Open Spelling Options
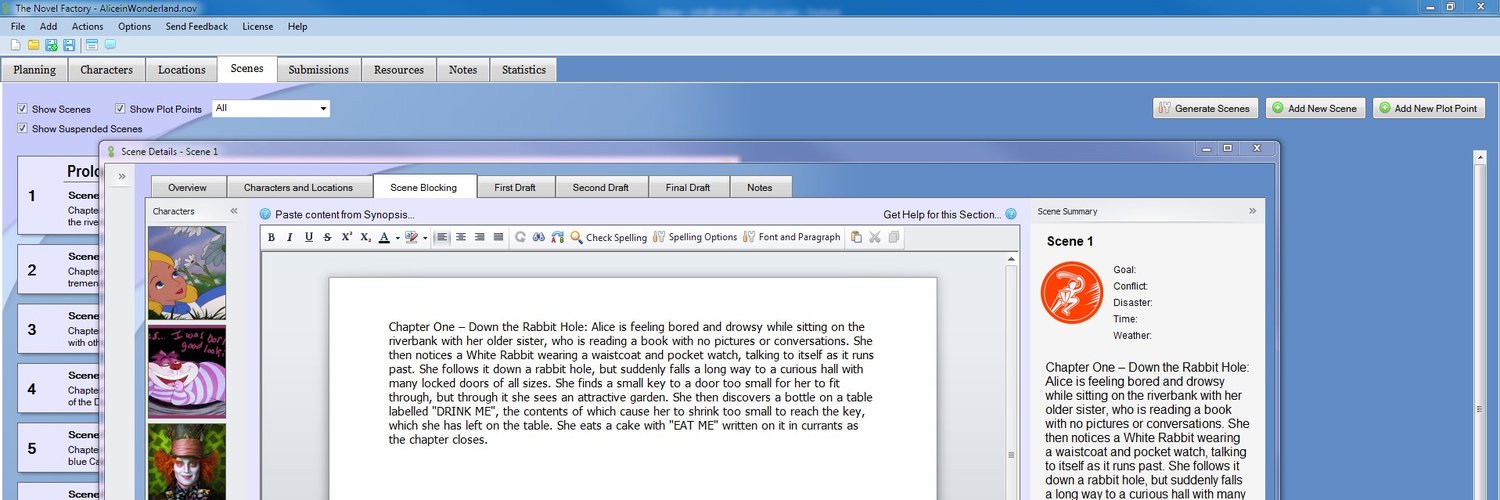The image size is (1500, 500). click(x=695, y=237)
